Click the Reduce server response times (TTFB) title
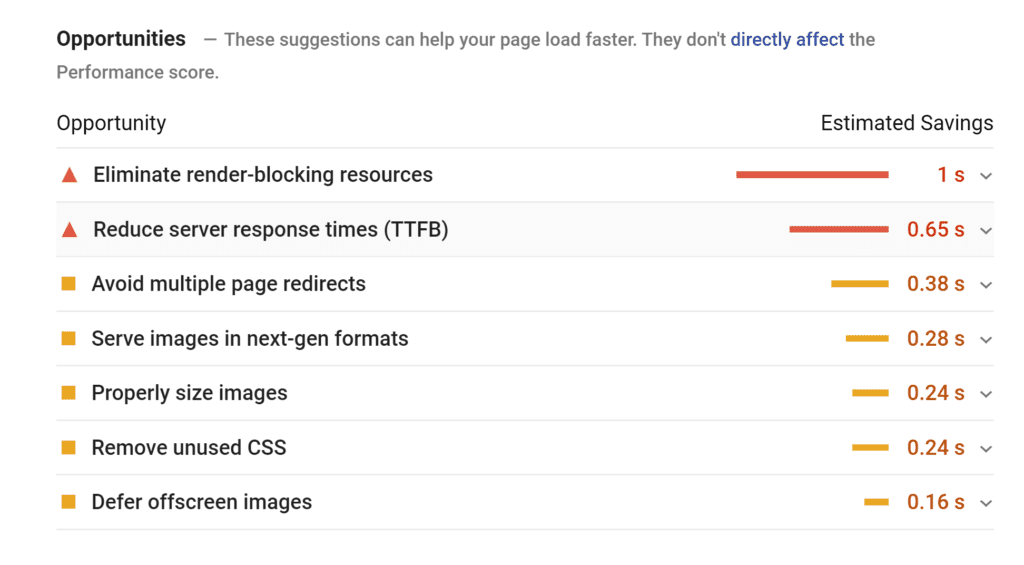The height and width of the screenshot is (565, 1024). [x=270, y=230]
